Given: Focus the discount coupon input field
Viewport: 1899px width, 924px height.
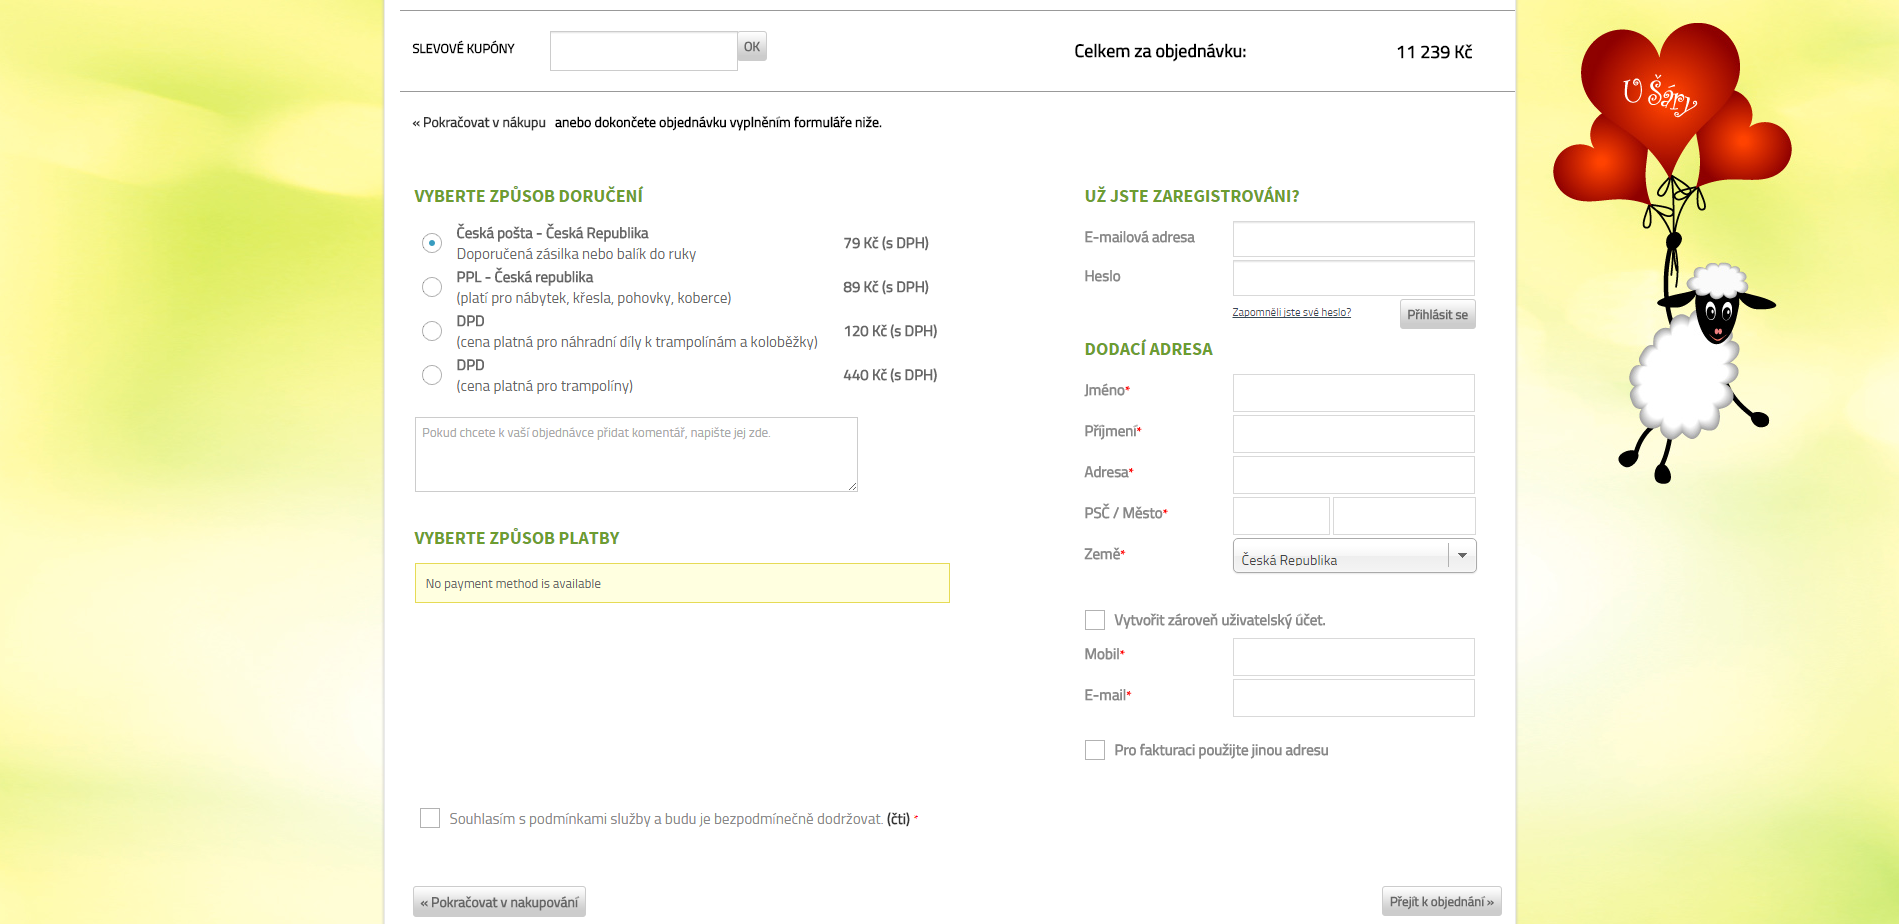Looking at the screenshot, I should pos(643,51).
